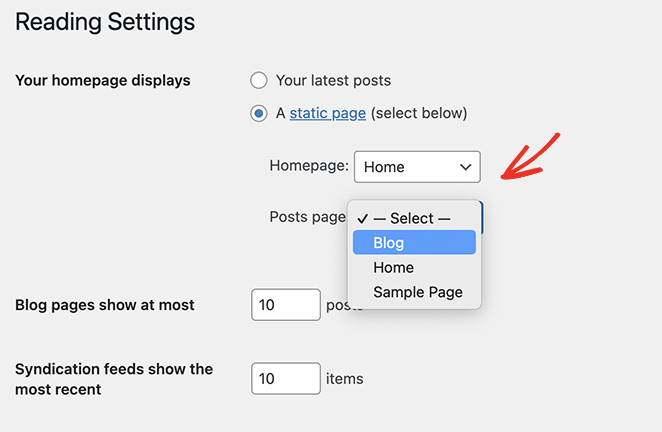This screenshot has height=432, width=662.
Task: Click the "Your homepage displays" label
Action: pos(103,80)
